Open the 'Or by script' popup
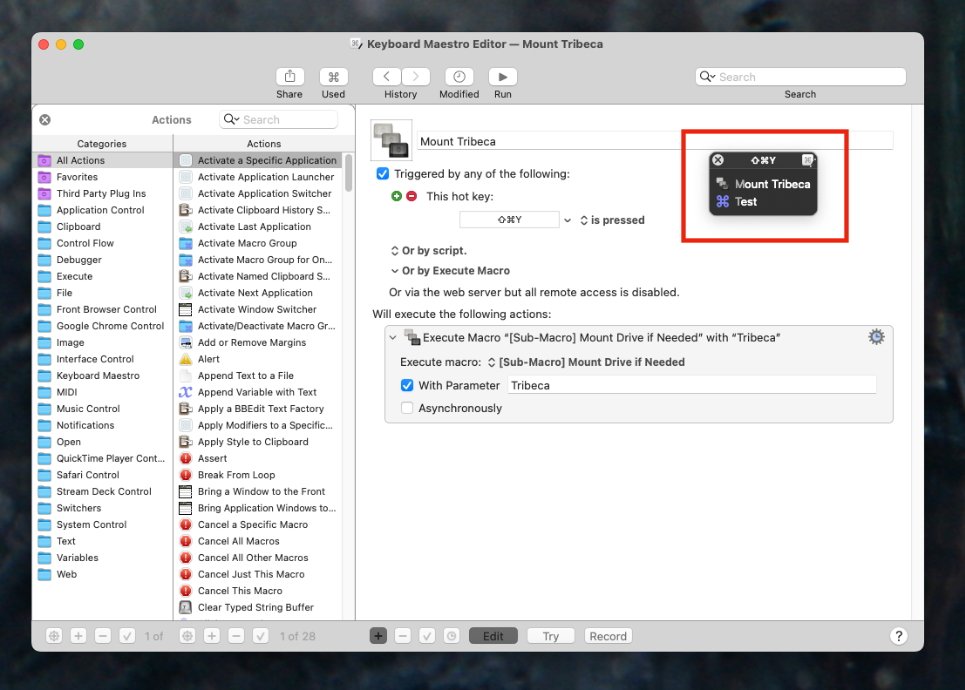The height and width of the screenshot is (690, 965). point(429,251)
